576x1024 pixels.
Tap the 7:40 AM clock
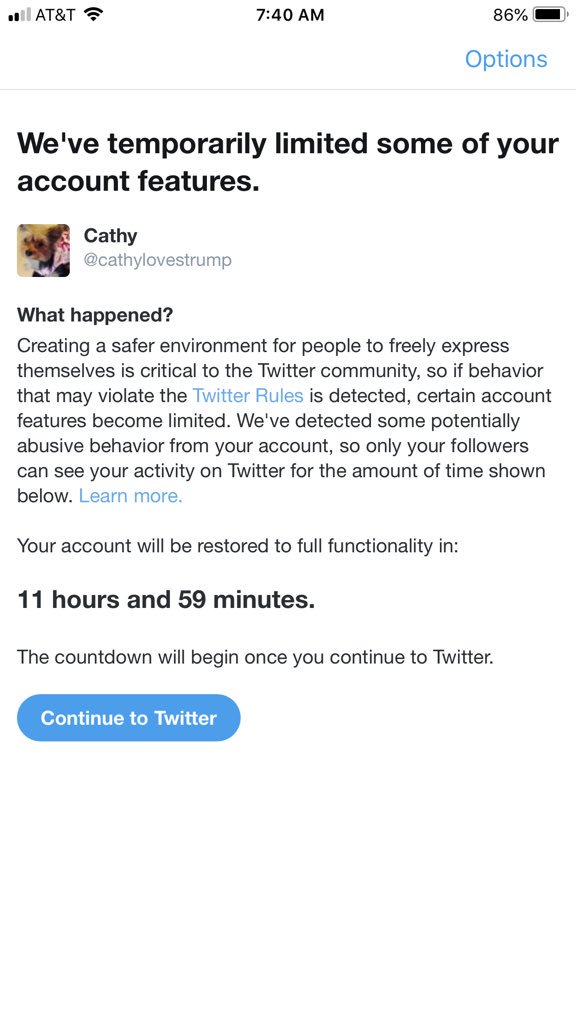[x=289, y=14]
